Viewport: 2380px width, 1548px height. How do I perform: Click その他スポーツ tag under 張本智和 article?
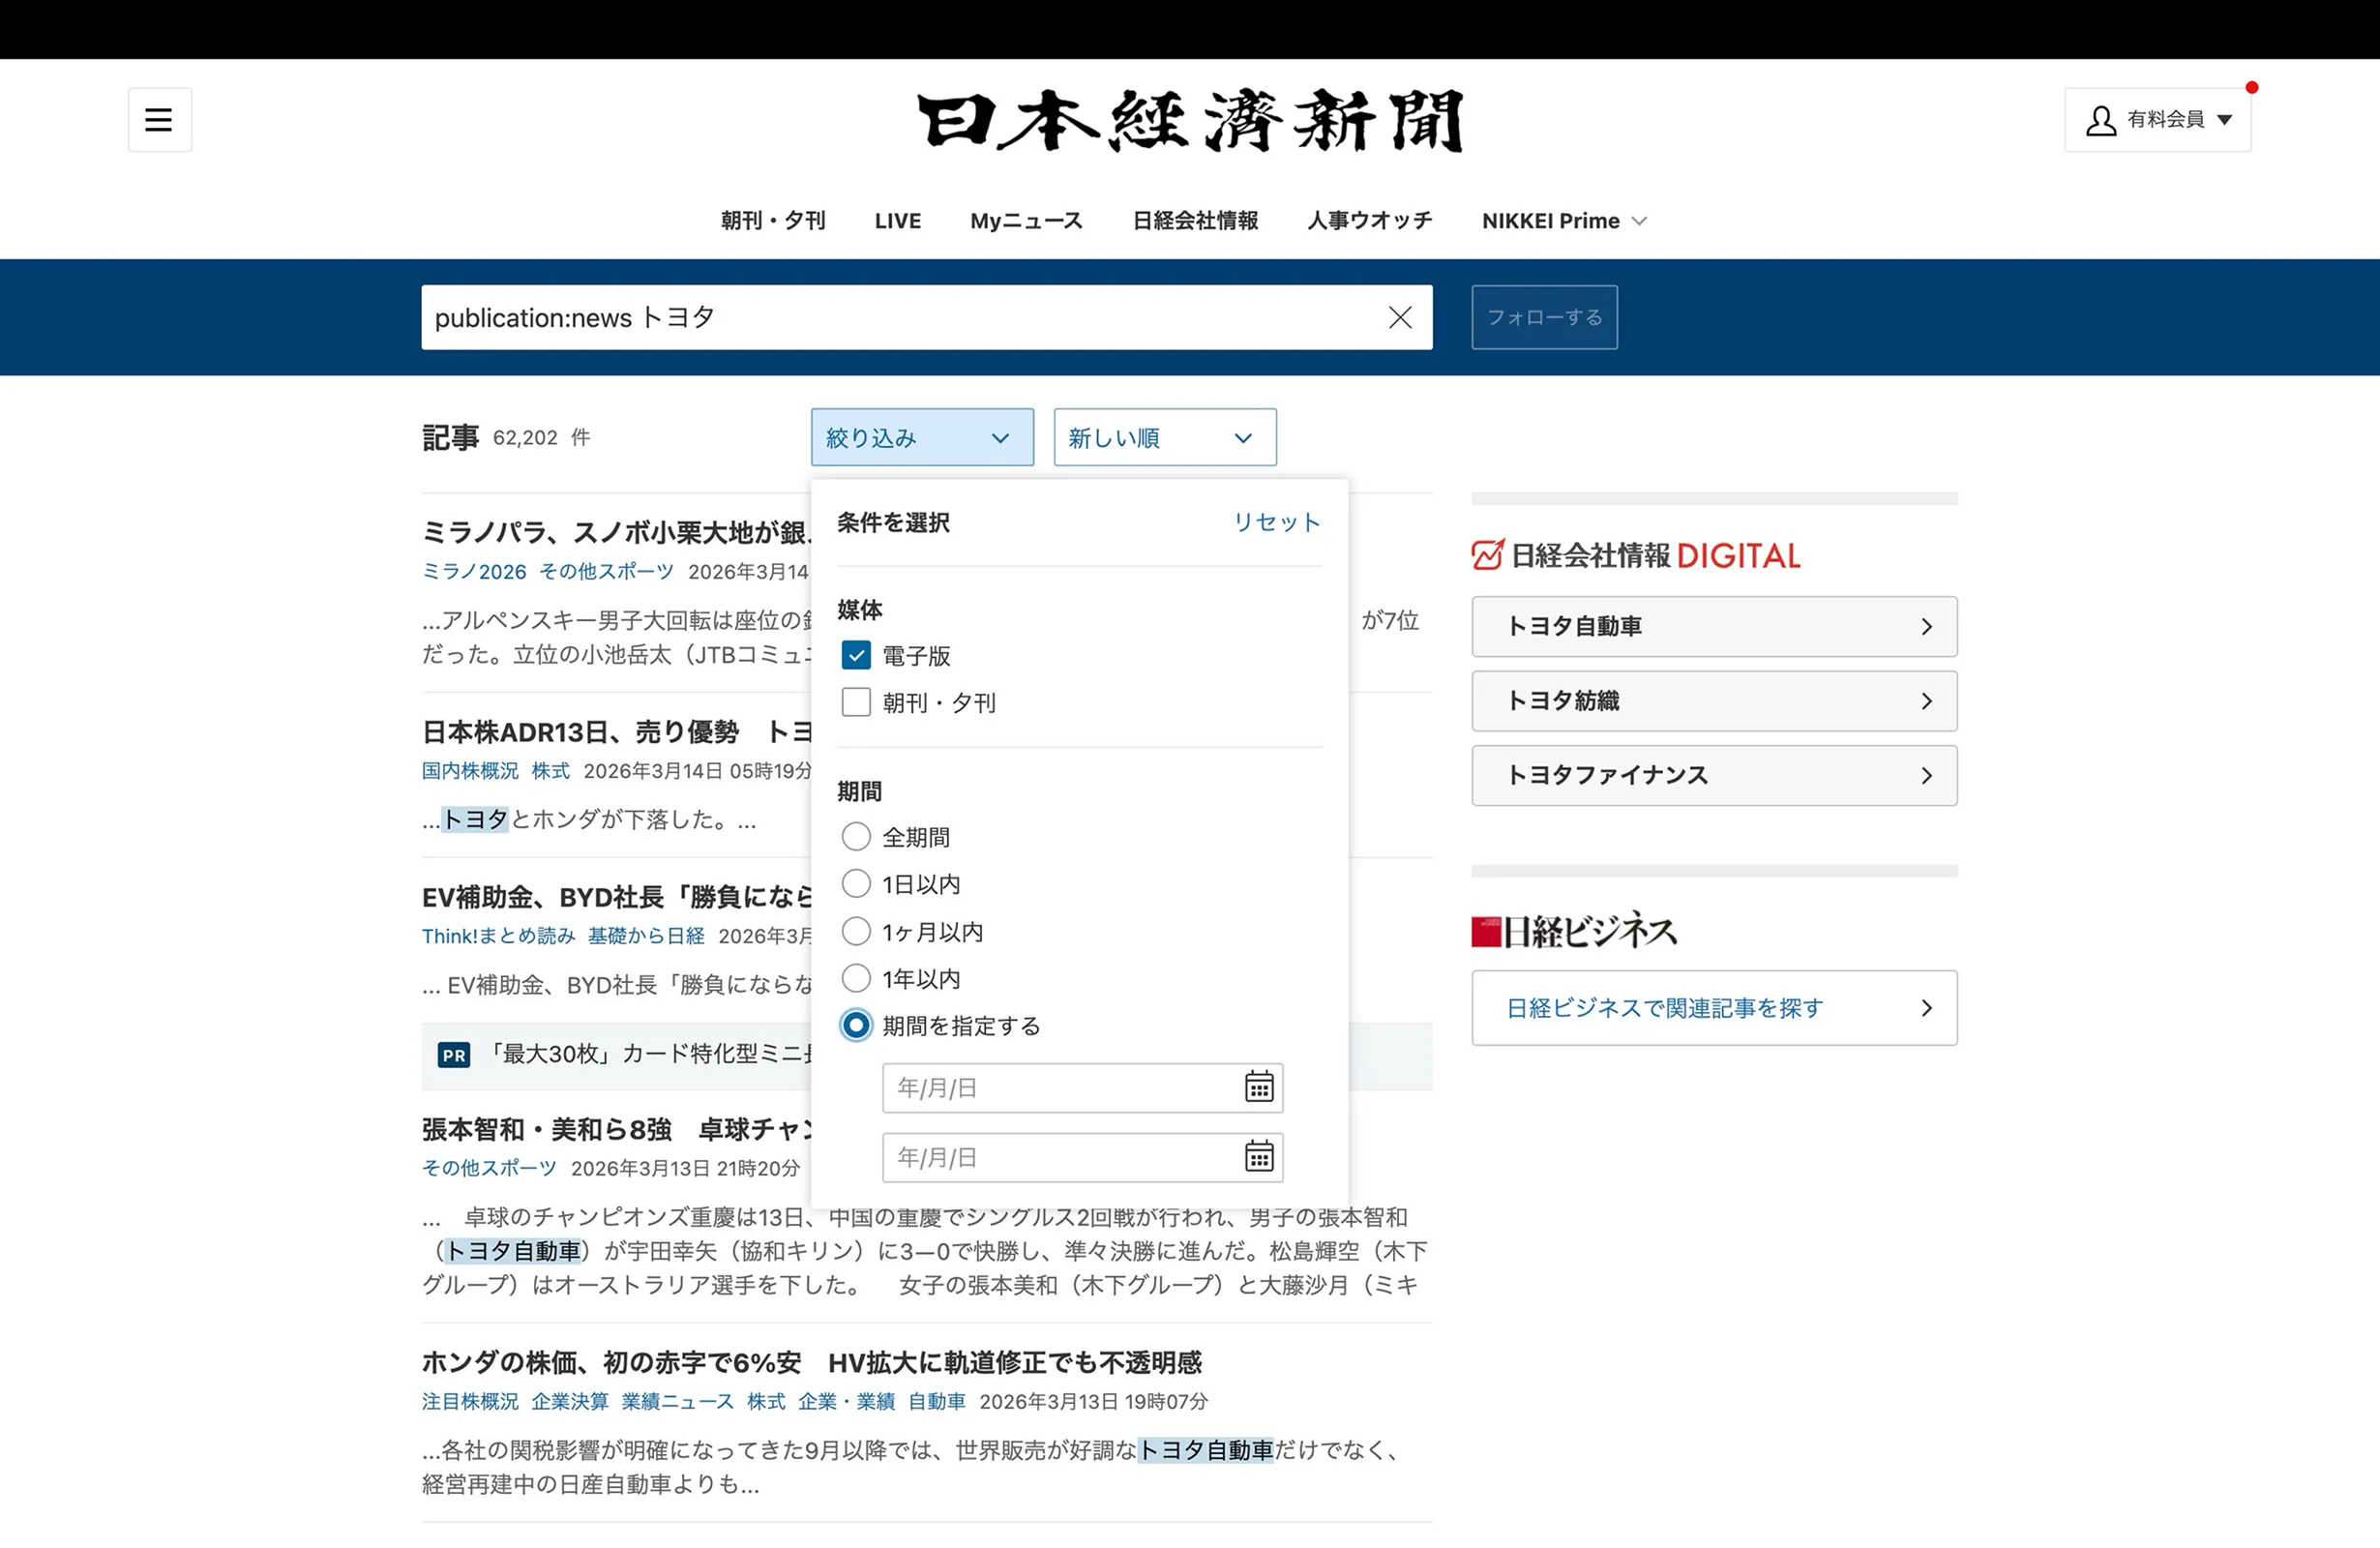[489, 1168]
